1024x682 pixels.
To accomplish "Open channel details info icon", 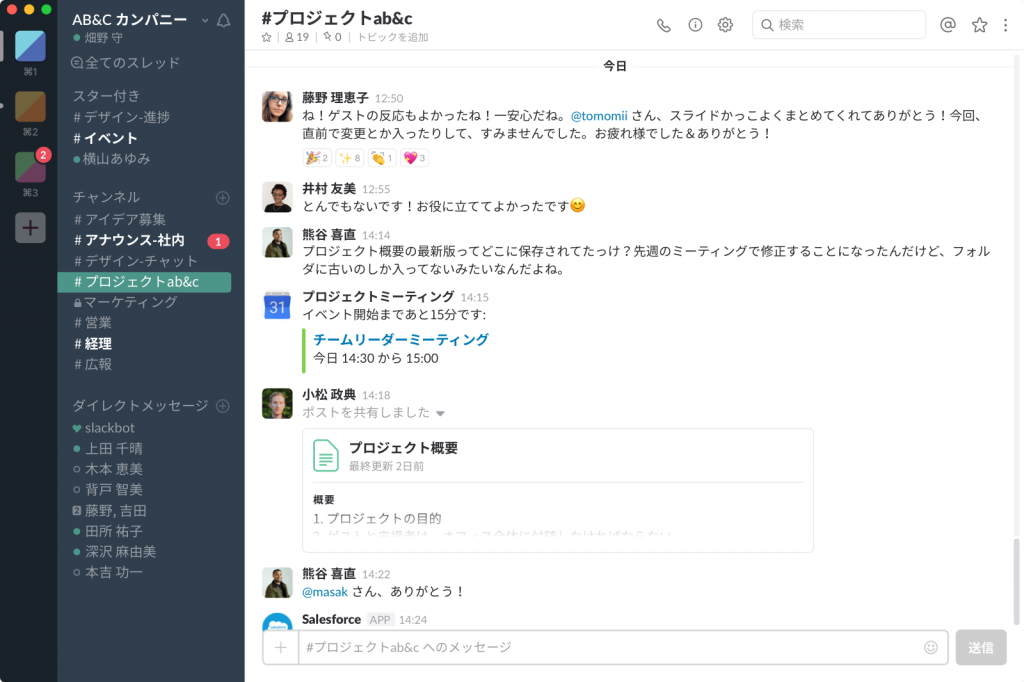I will click(x=695, y=25).
